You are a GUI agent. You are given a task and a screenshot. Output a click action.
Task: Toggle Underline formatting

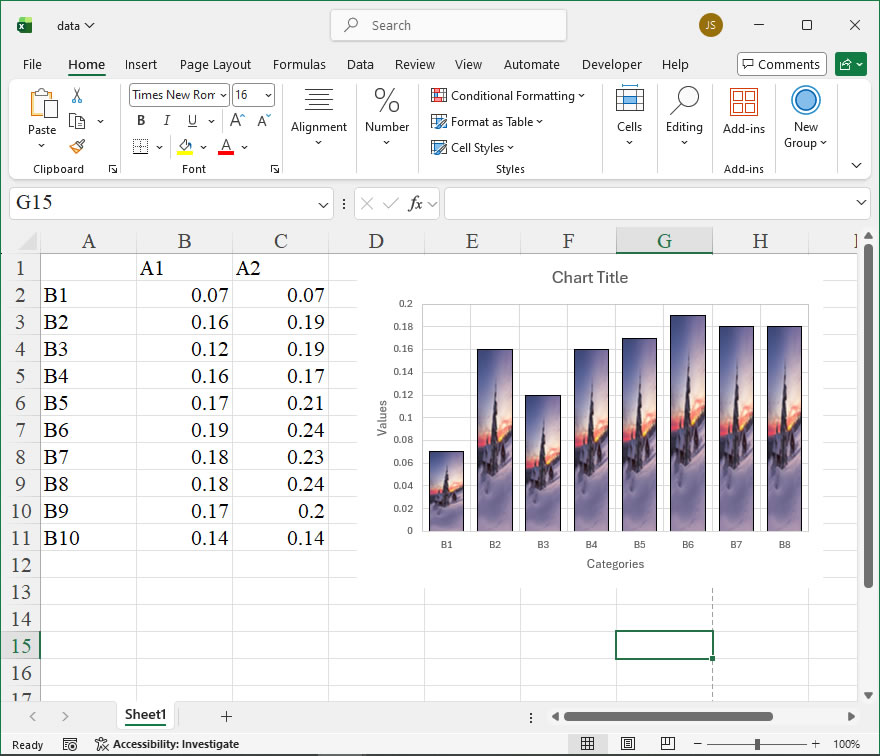pos(191,121)
